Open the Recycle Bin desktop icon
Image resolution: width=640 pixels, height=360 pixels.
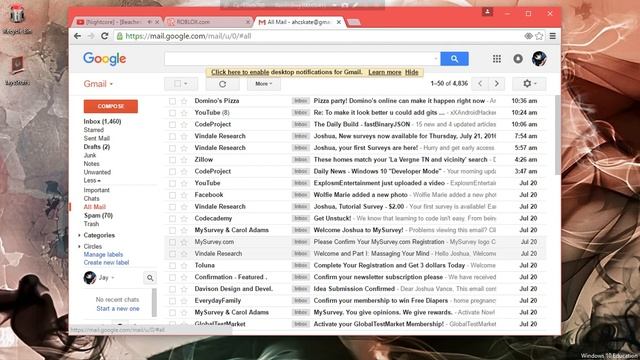coord(17,18)
